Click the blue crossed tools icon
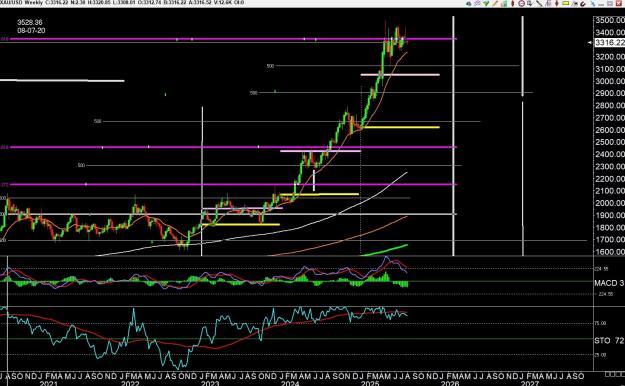 coord(593,4)
